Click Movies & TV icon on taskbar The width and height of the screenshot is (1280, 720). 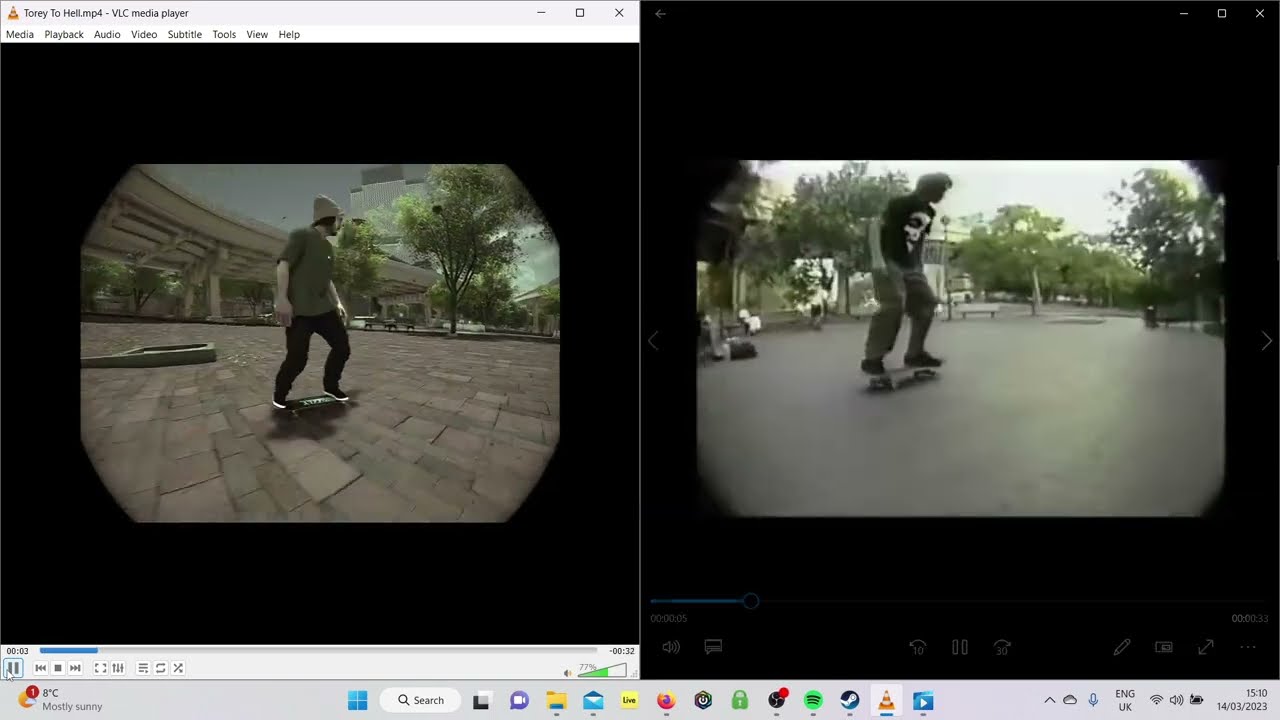(x=923, y=700)
